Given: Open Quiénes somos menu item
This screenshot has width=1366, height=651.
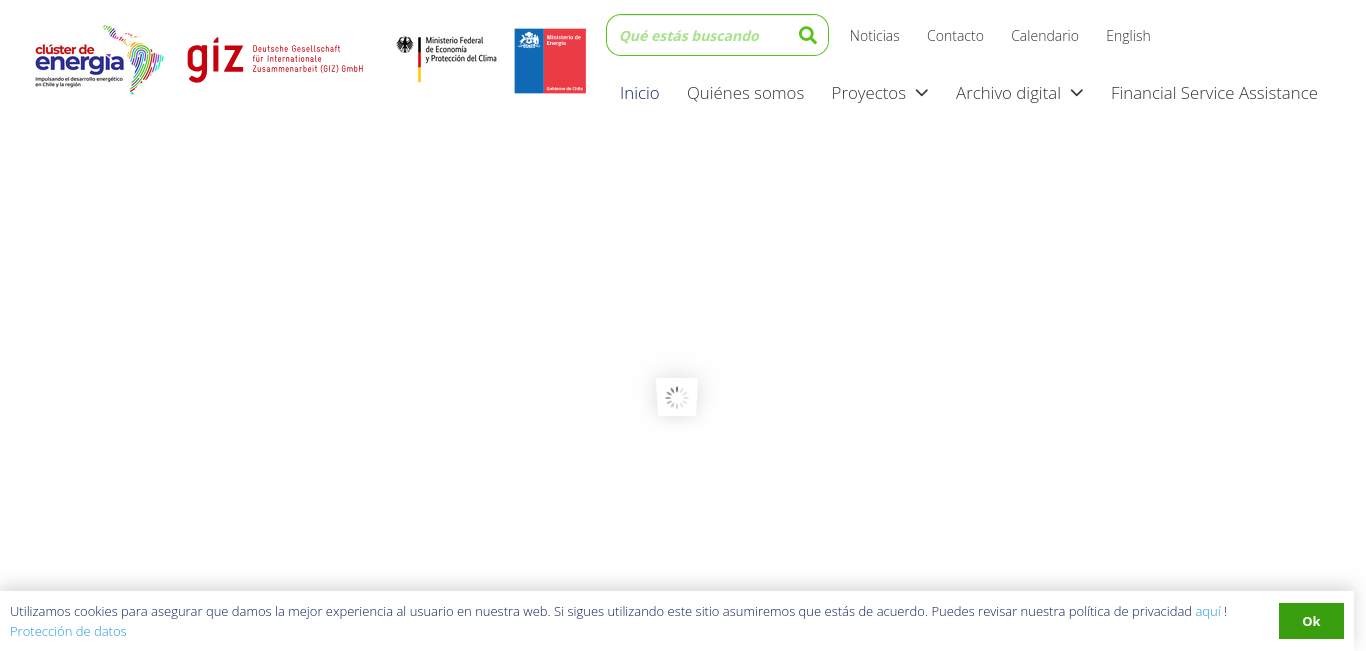Looking at the screenshot, I should pyautogui.click(x=745, y=93).
